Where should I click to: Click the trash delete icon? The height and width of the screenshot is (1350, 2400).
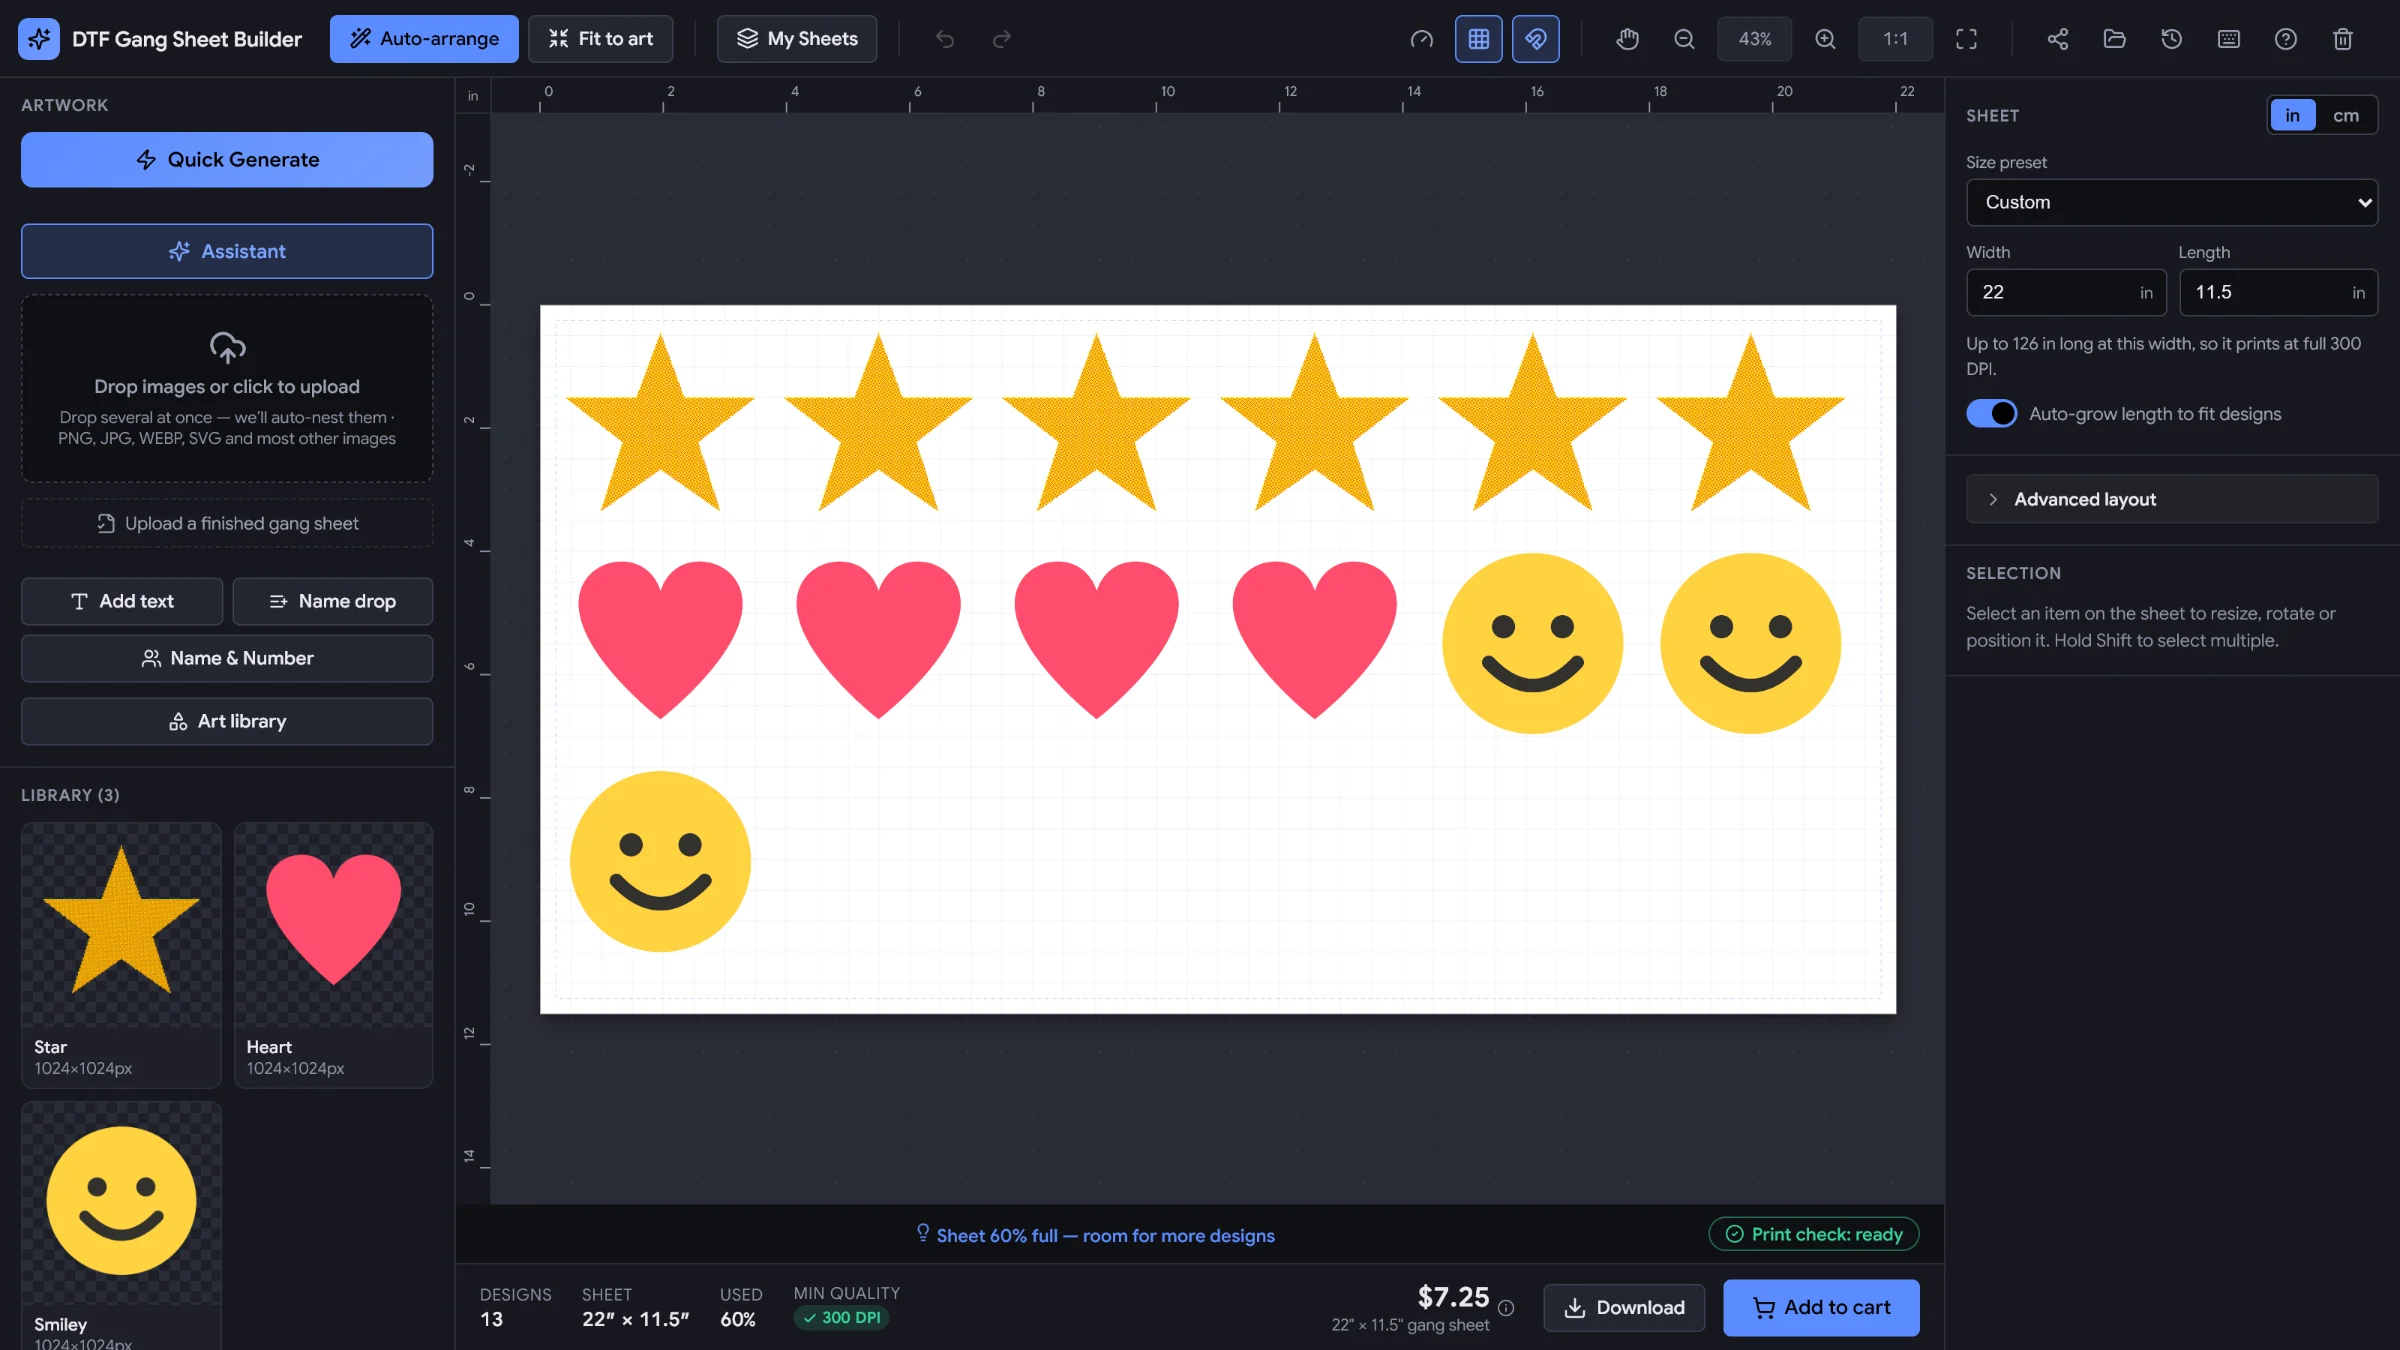2342,39
